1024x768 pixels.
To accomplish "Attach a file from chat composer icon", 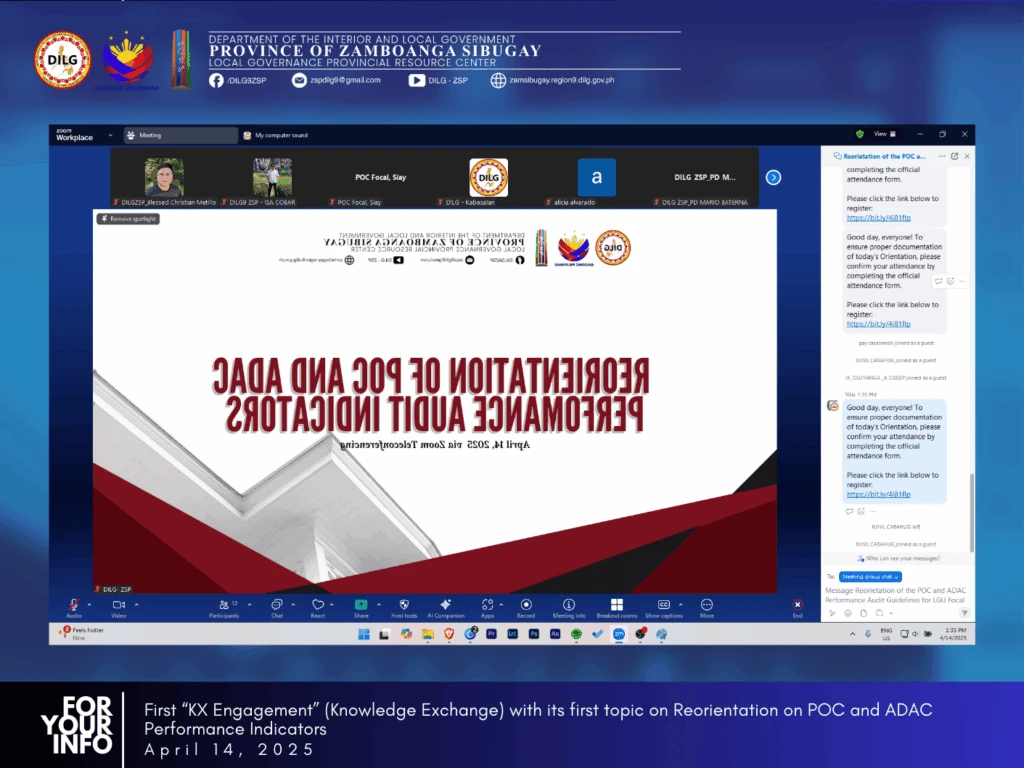I will [863, 613].
